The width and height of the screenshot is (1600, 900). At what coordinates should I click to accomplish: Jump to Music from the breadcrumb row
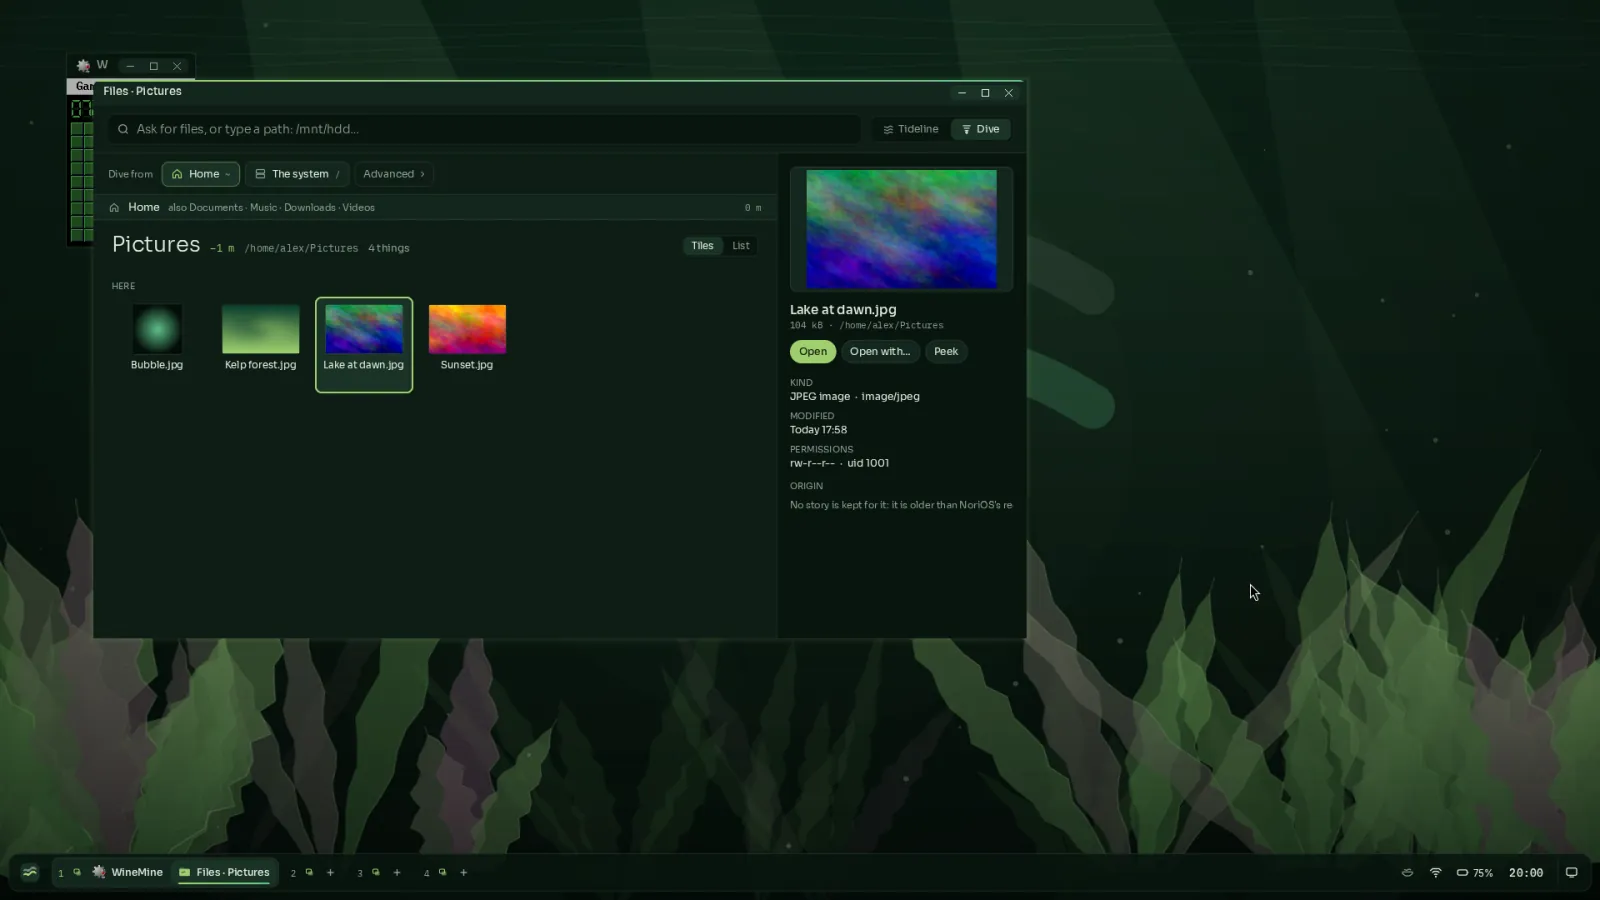tap(264, 208)
